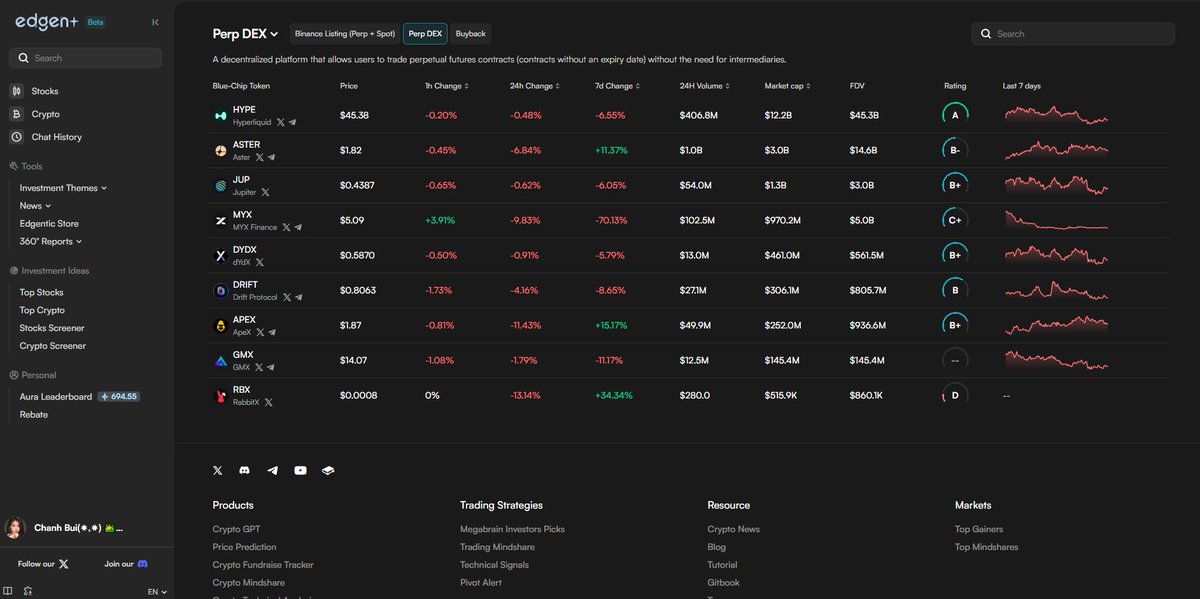1200x599 pixels.
Task: Open Drift Protocol's X profile icon
Action: (x=287, y=297)
